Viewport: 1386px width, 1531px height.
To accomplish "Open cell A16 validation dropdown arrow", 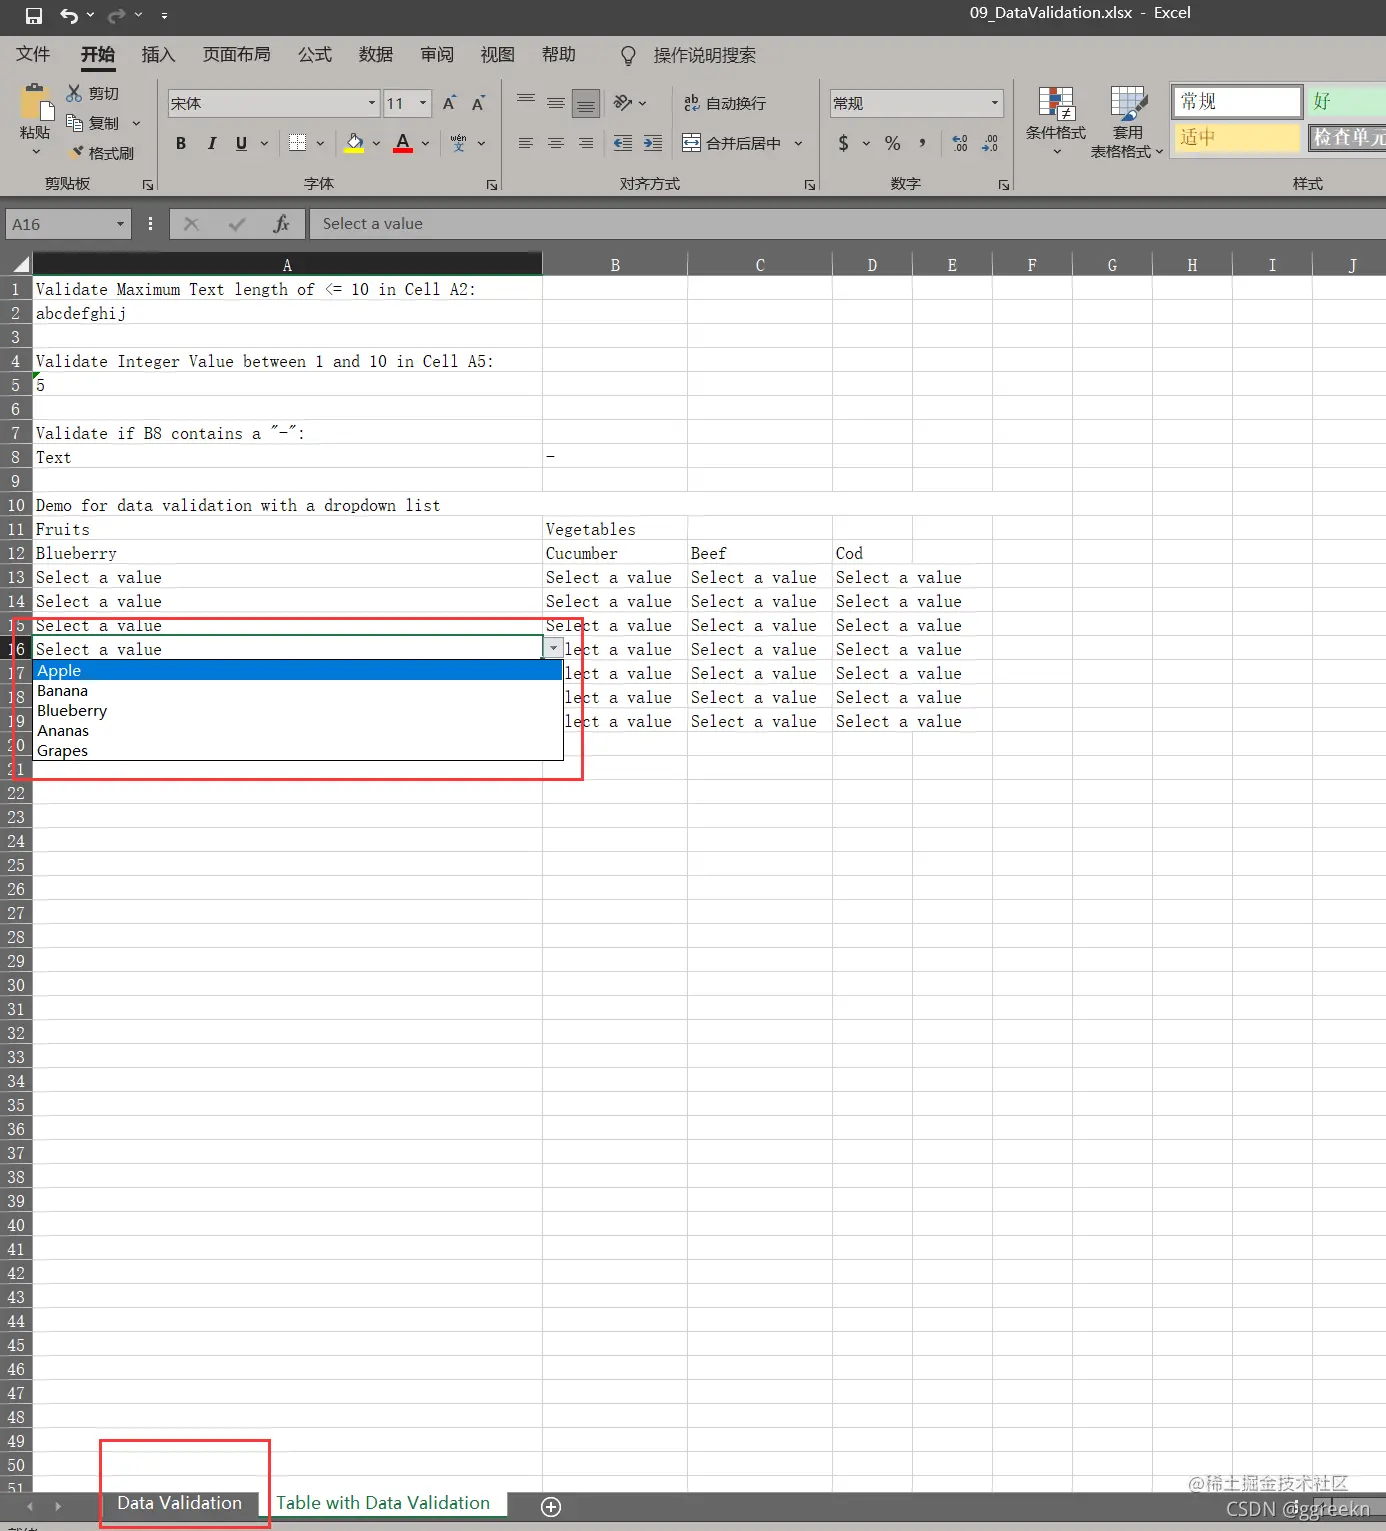I will 553,648.
